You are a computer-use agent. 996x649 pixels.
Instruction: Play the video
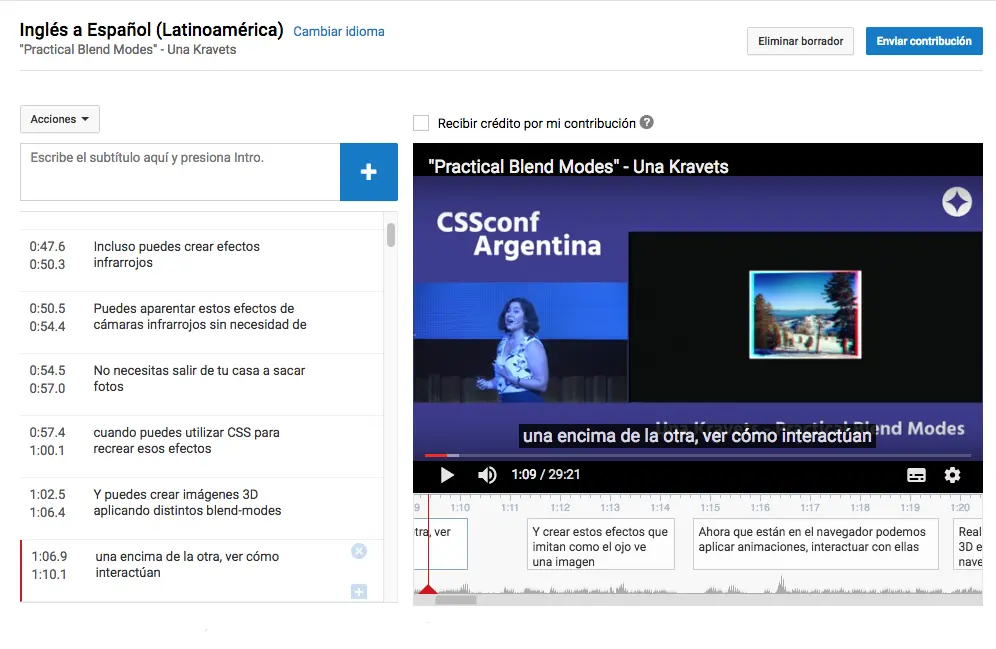(446, 475)
